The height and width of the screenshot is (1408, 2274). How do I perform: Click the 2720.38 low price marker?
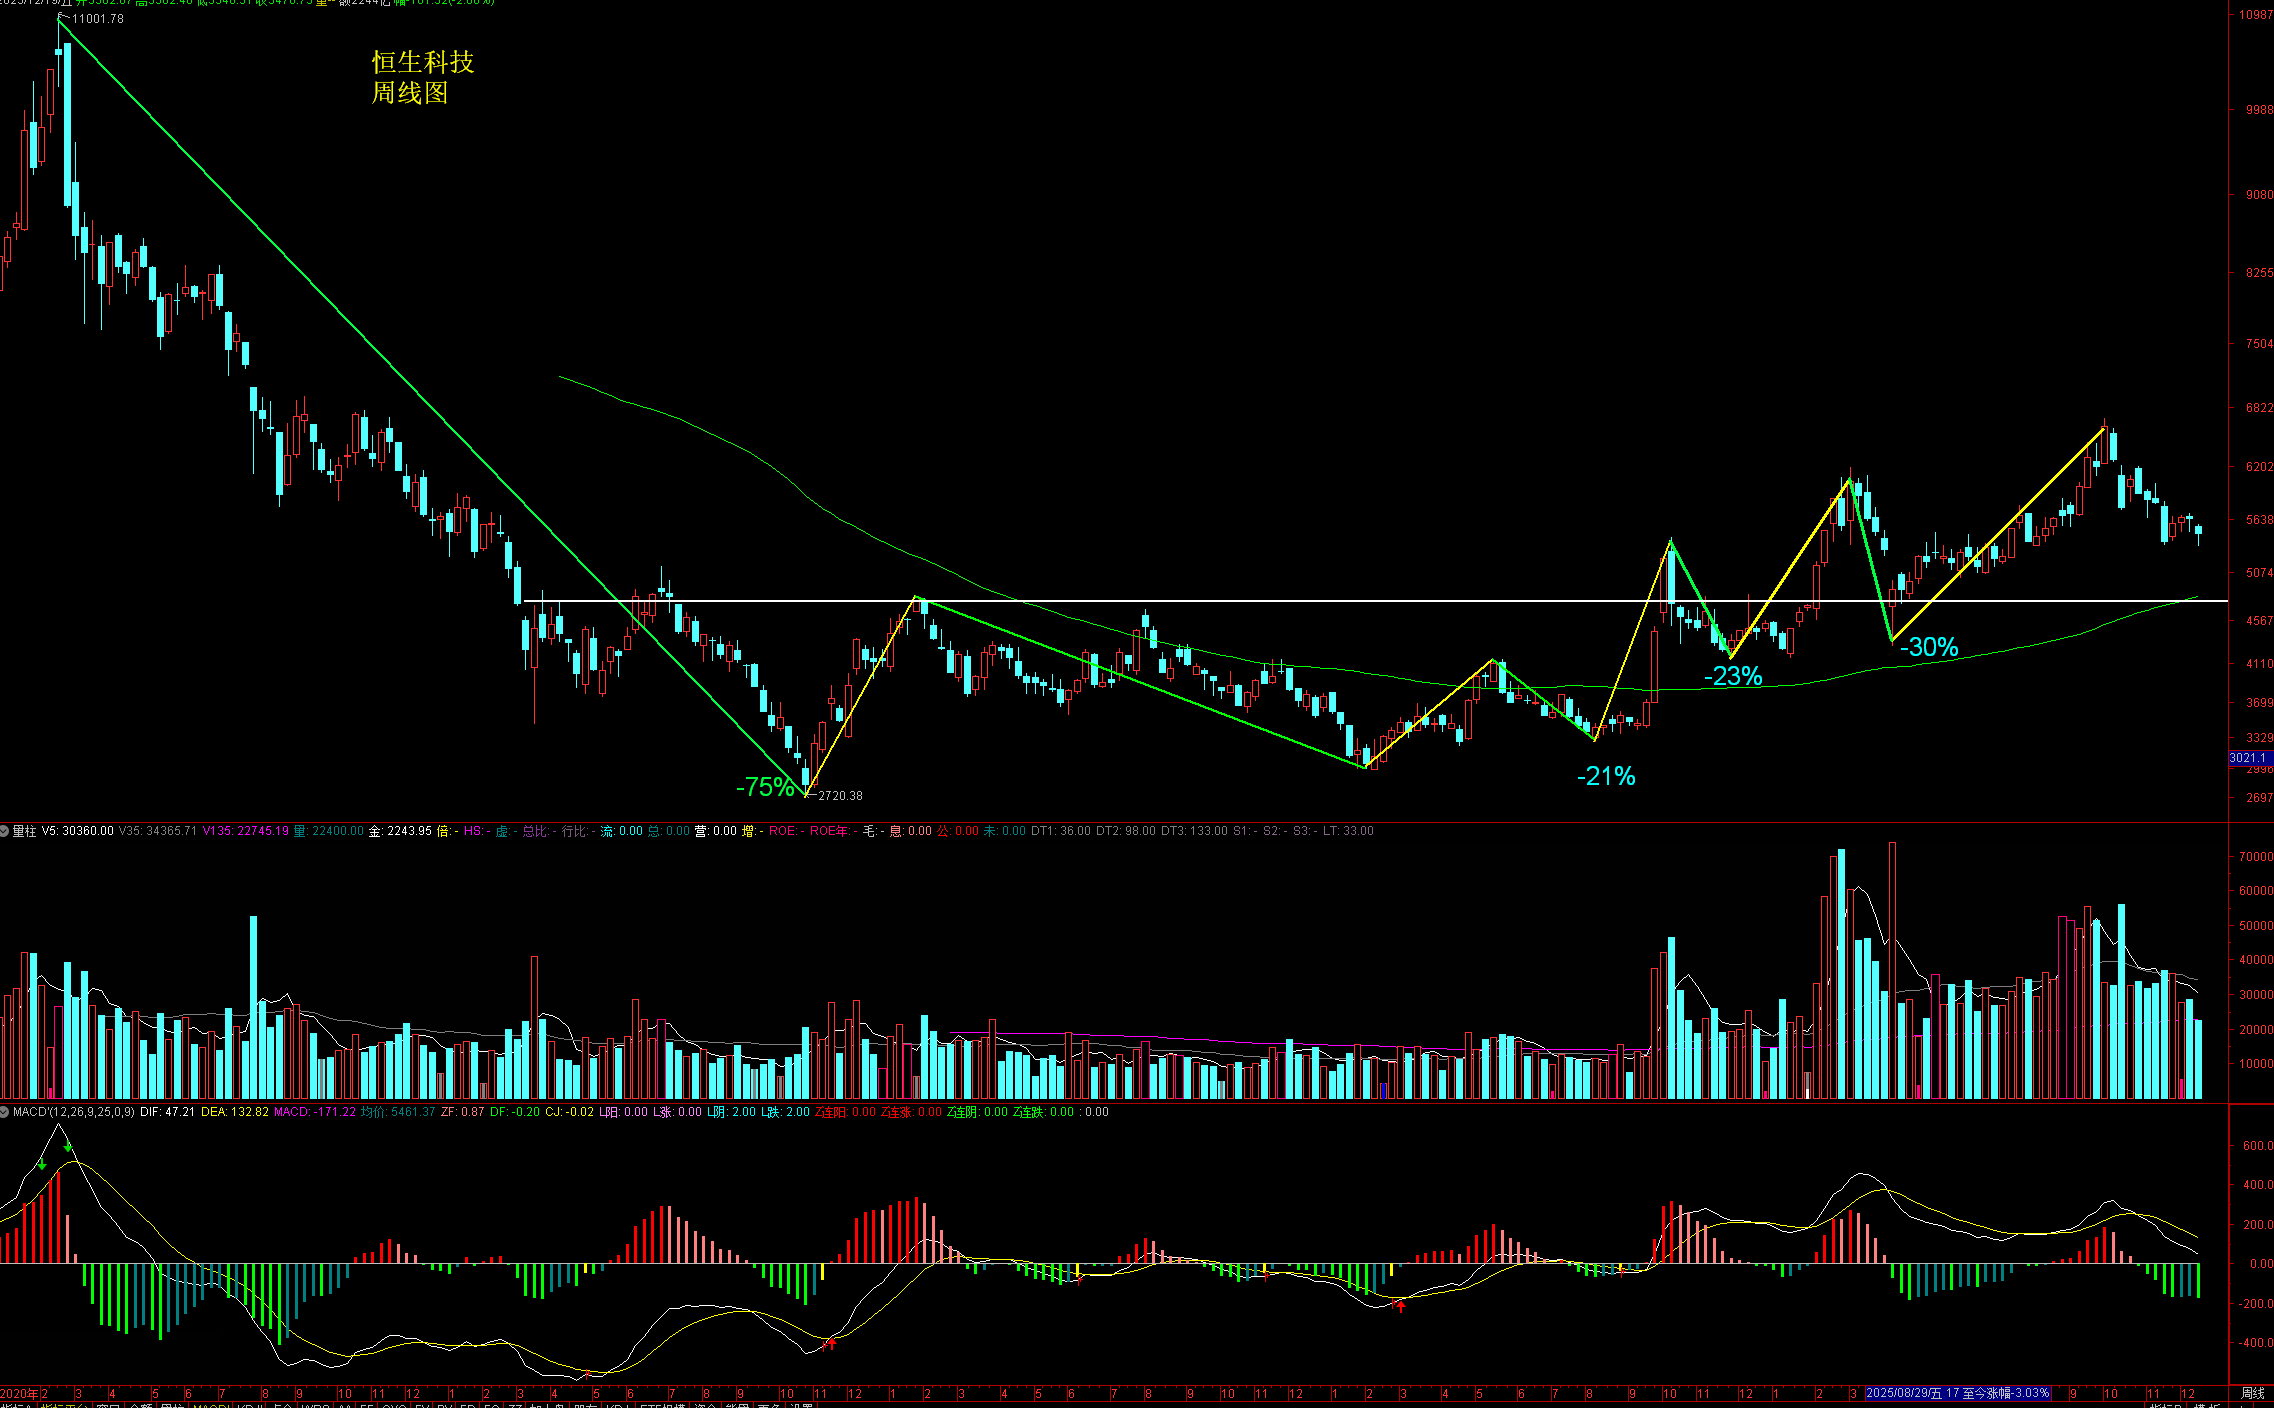point(840,796)
